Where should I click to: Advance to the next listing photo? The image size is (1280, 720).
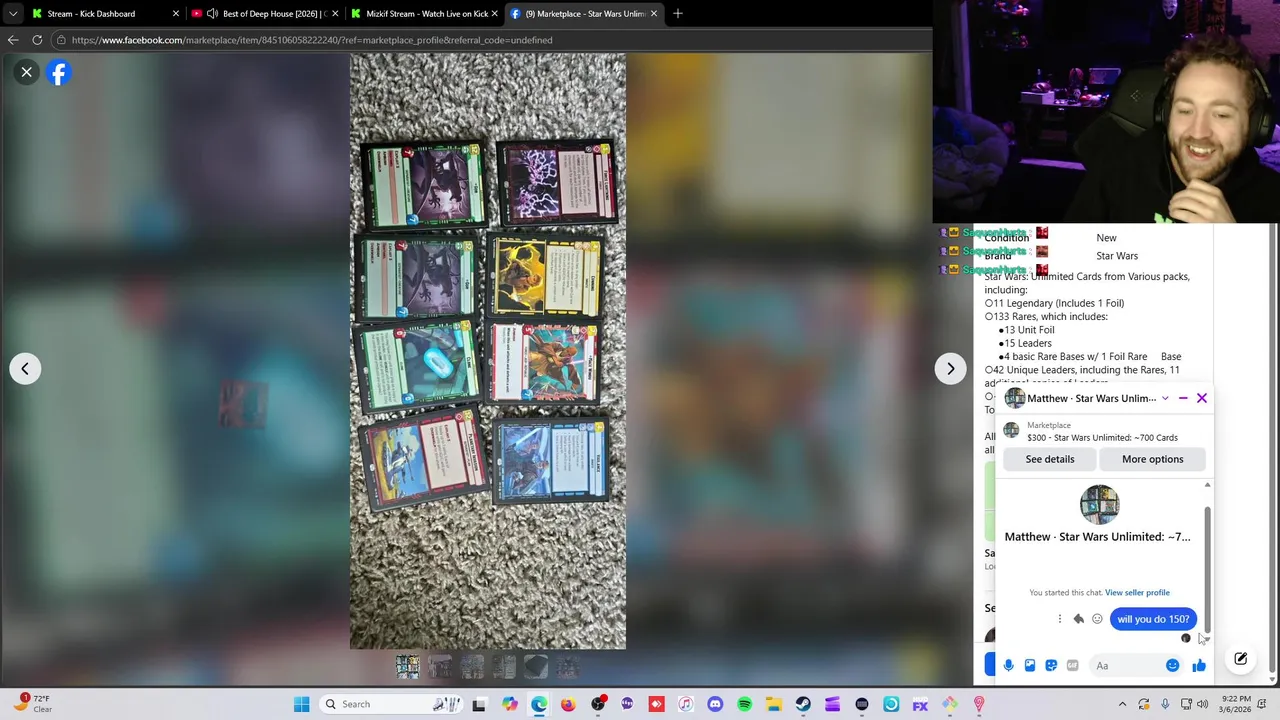[950, 369]
